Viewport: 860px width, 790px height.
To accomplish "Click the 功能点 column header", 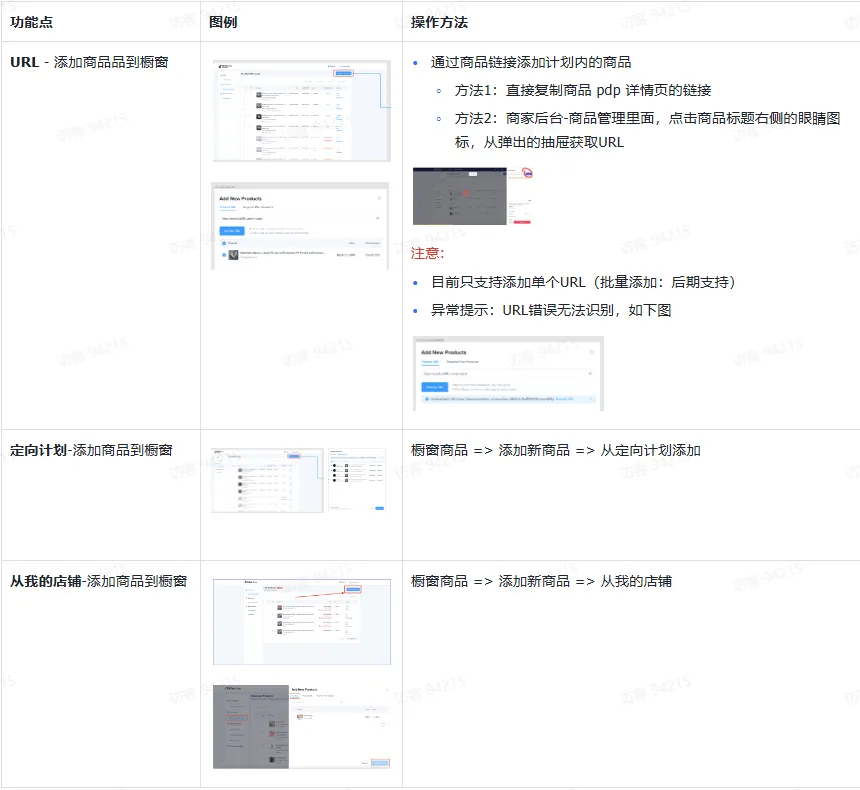I will pos(31,22).
